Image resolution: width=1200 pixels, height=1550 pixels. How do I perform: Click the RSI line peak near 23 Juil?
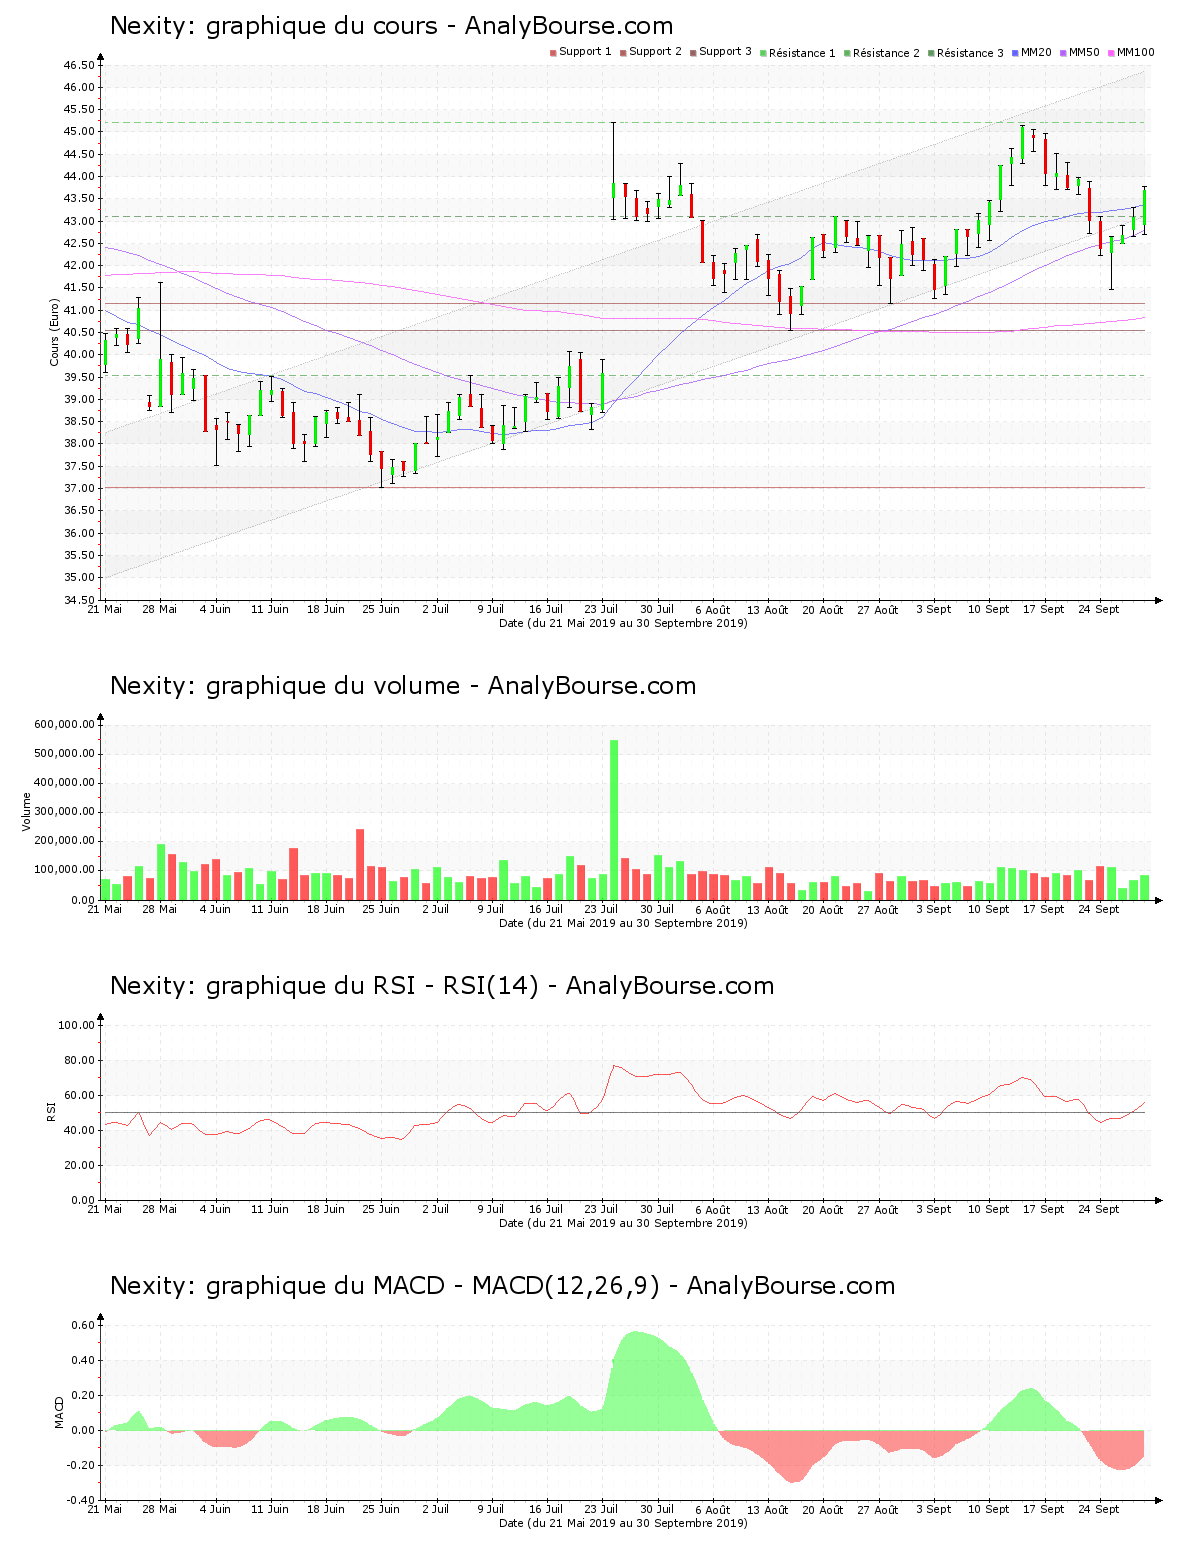[615, 1066]
